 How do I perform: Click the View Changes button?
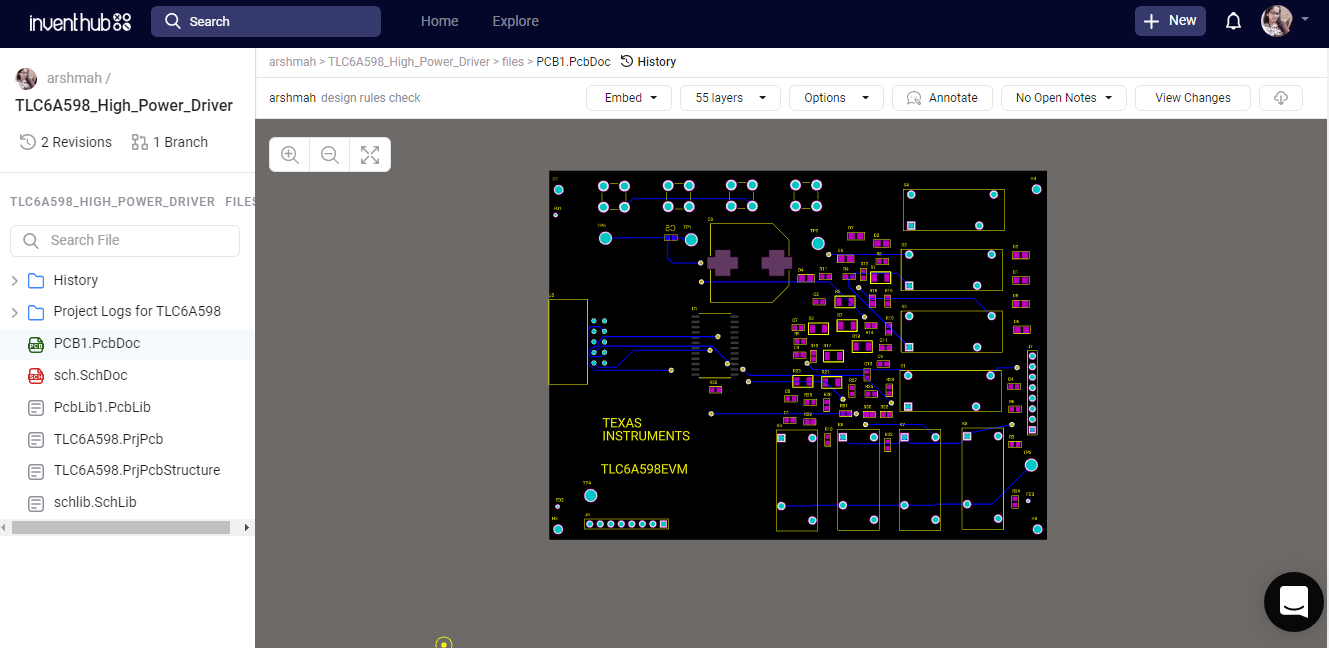tap(1193, 98)
